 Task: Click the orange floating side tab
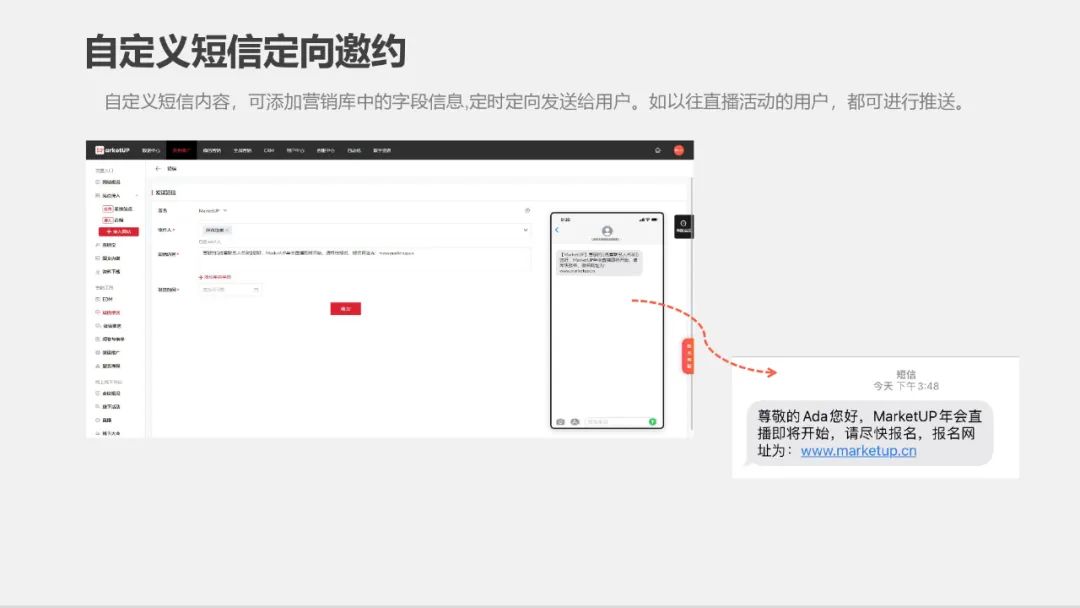tap(687, 356)
